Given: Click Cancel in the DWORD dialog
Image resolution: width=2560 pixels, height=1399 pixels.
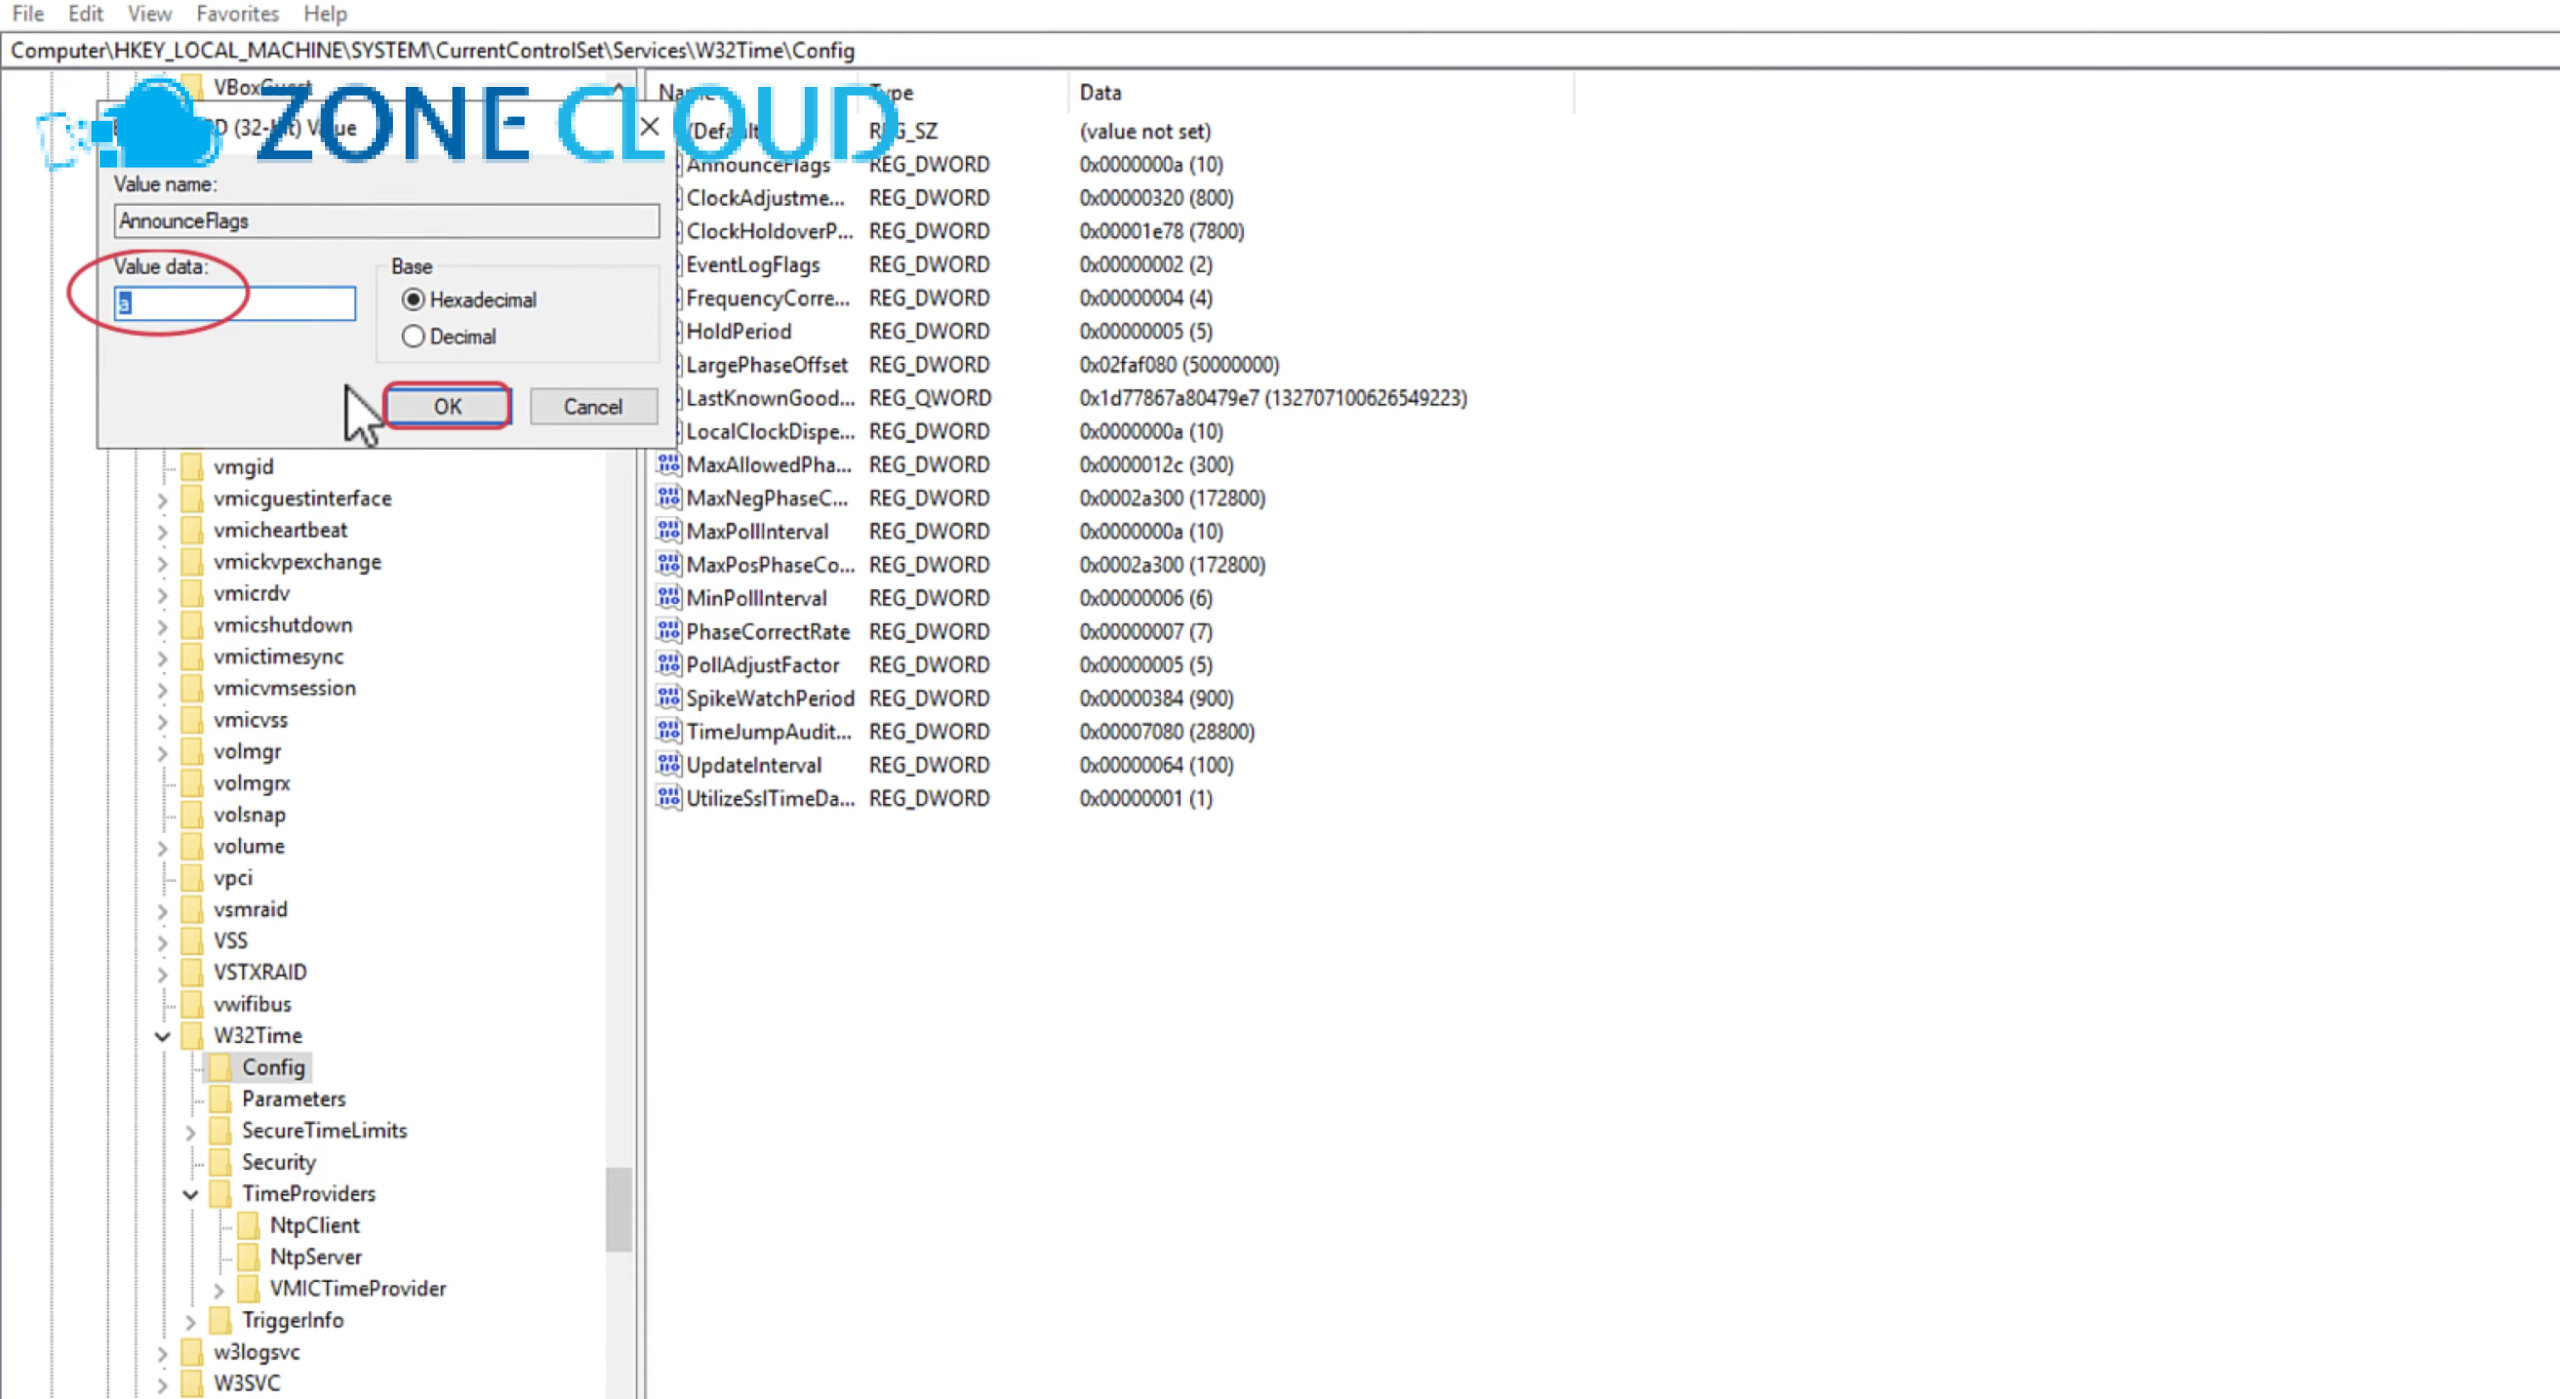Looking at the screenshot, I should coord(593,407).
